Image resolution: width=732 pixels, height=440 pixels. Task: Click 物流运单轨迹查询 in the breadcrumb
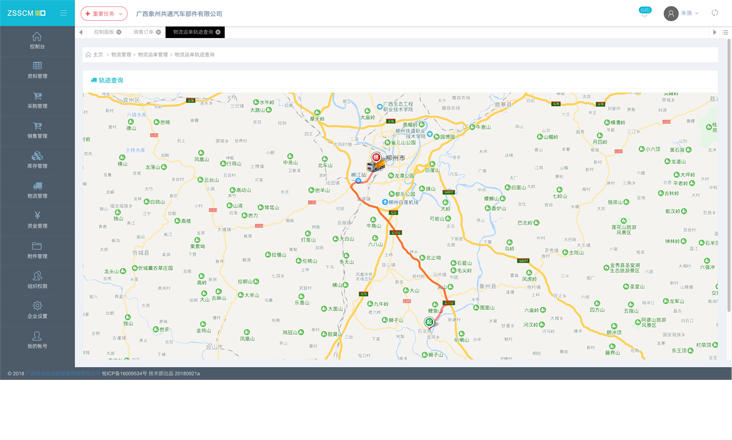[x=195, y=55]
